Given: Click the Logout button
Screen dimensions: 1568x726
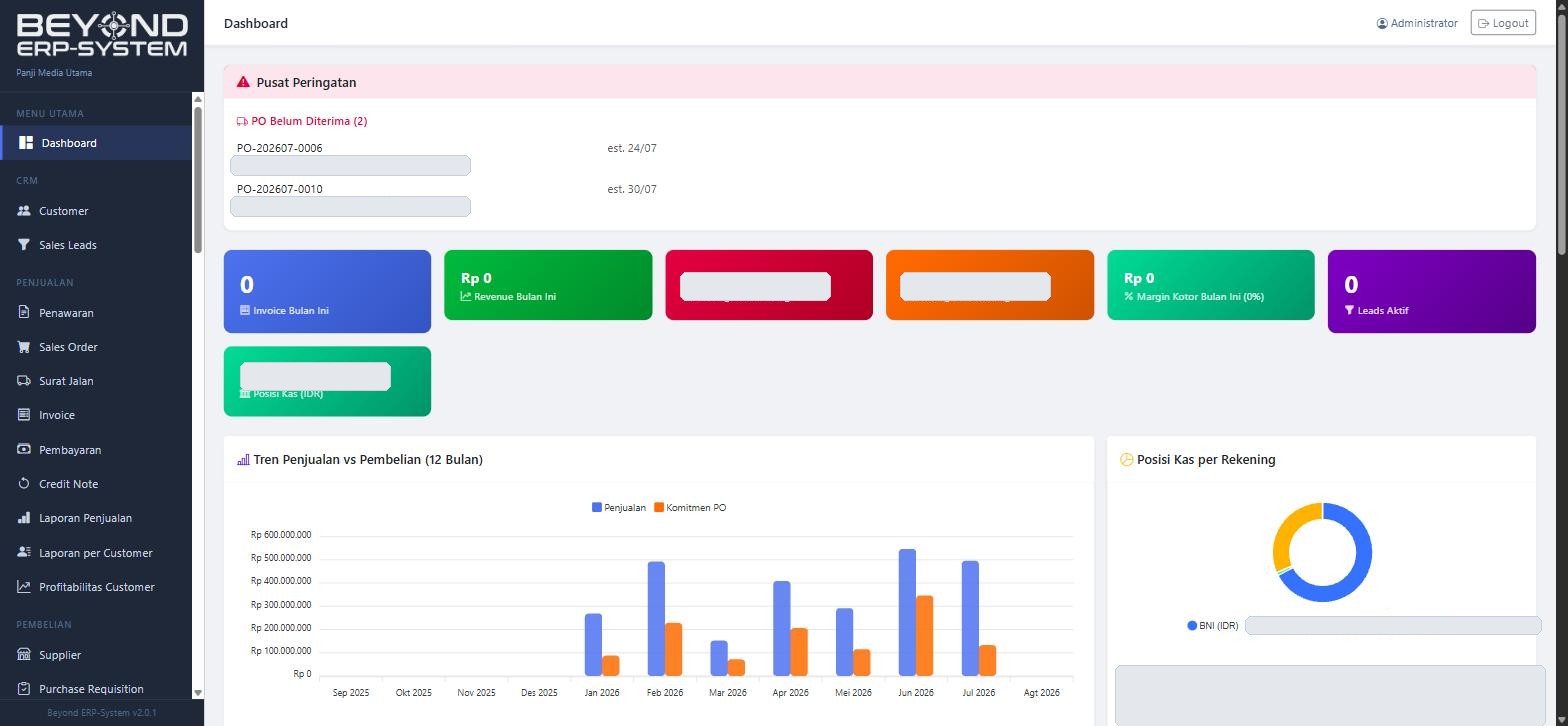Looking at the screenshot, I should pyautogui.click(x=1503, y=23).
